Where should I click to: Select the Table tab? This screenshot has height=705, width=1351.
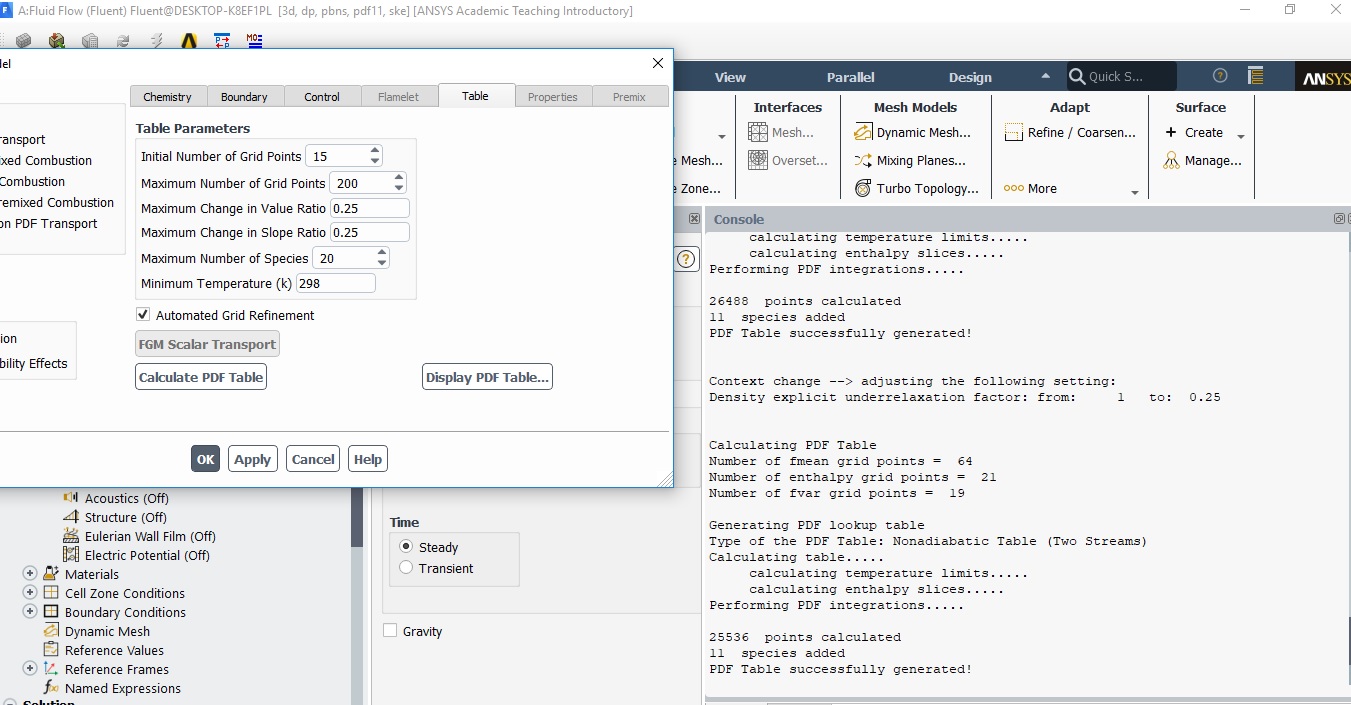pos(475,96)
